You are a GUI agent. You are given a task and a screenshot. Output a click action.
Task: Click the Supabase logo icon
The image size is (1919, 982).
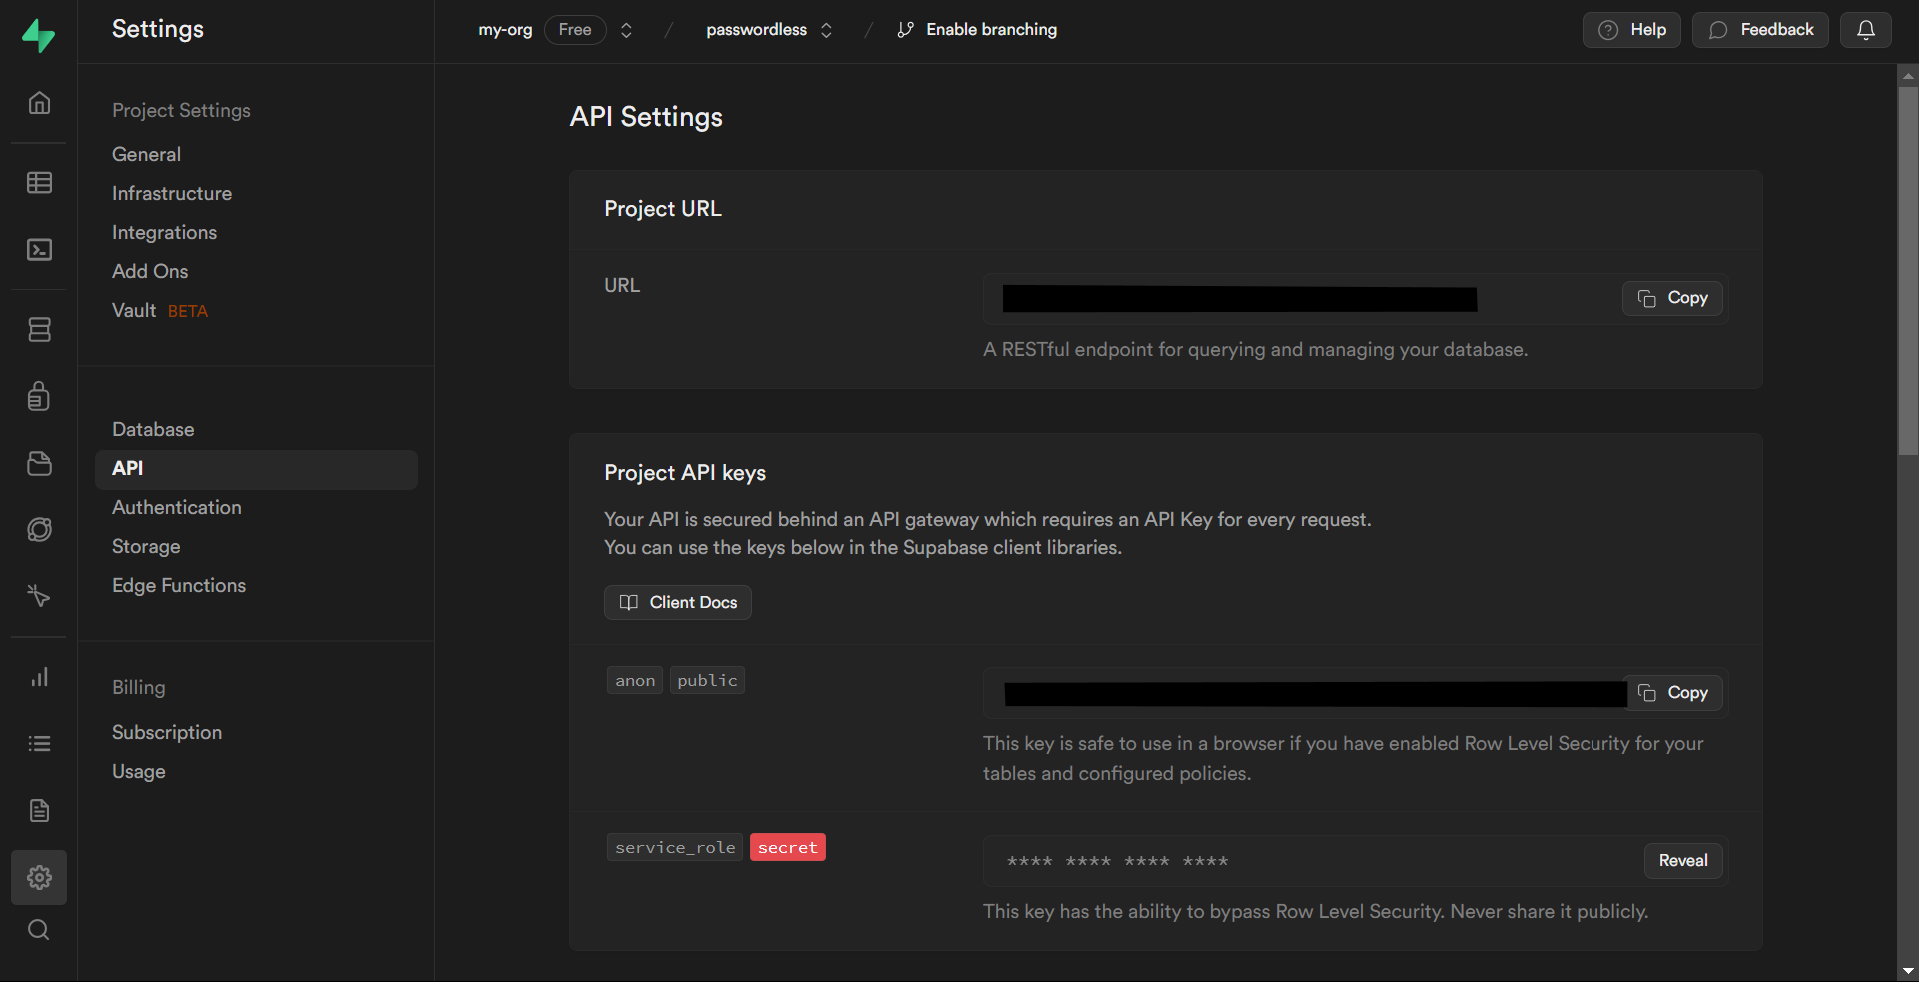pyautogui.click(x=38, y=35)
